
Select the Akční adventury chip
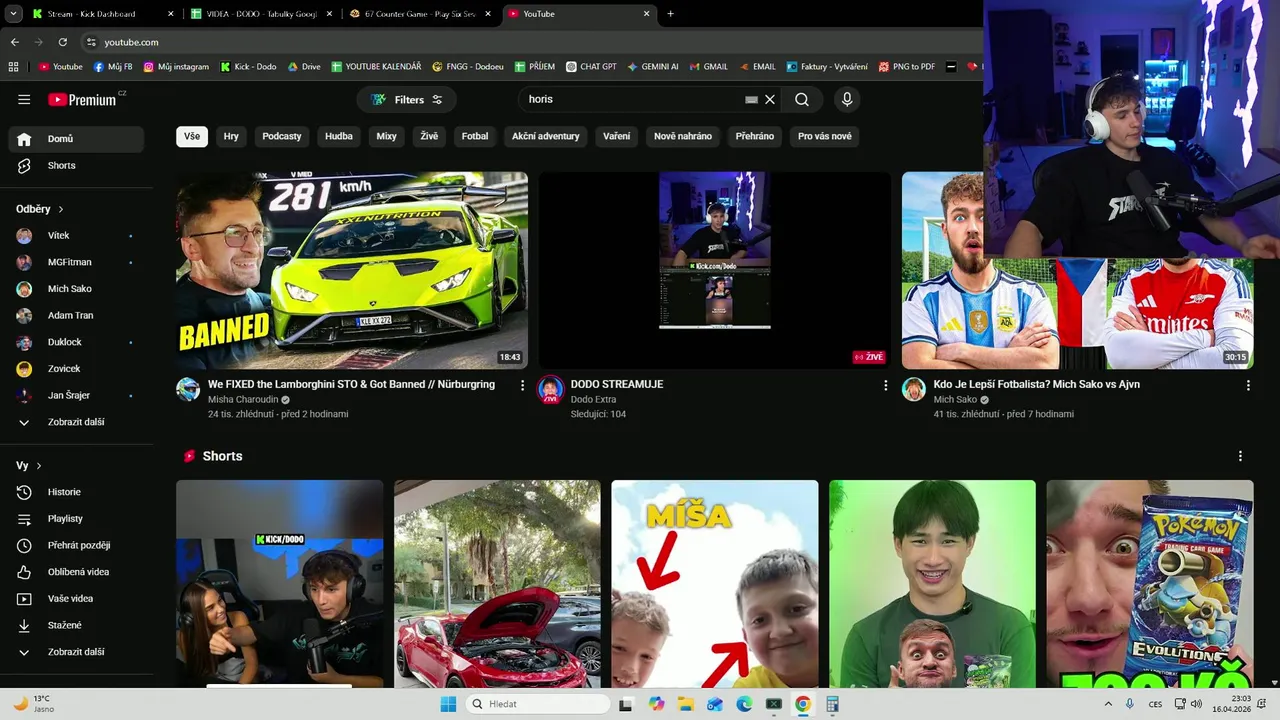(x=546, y=136)
